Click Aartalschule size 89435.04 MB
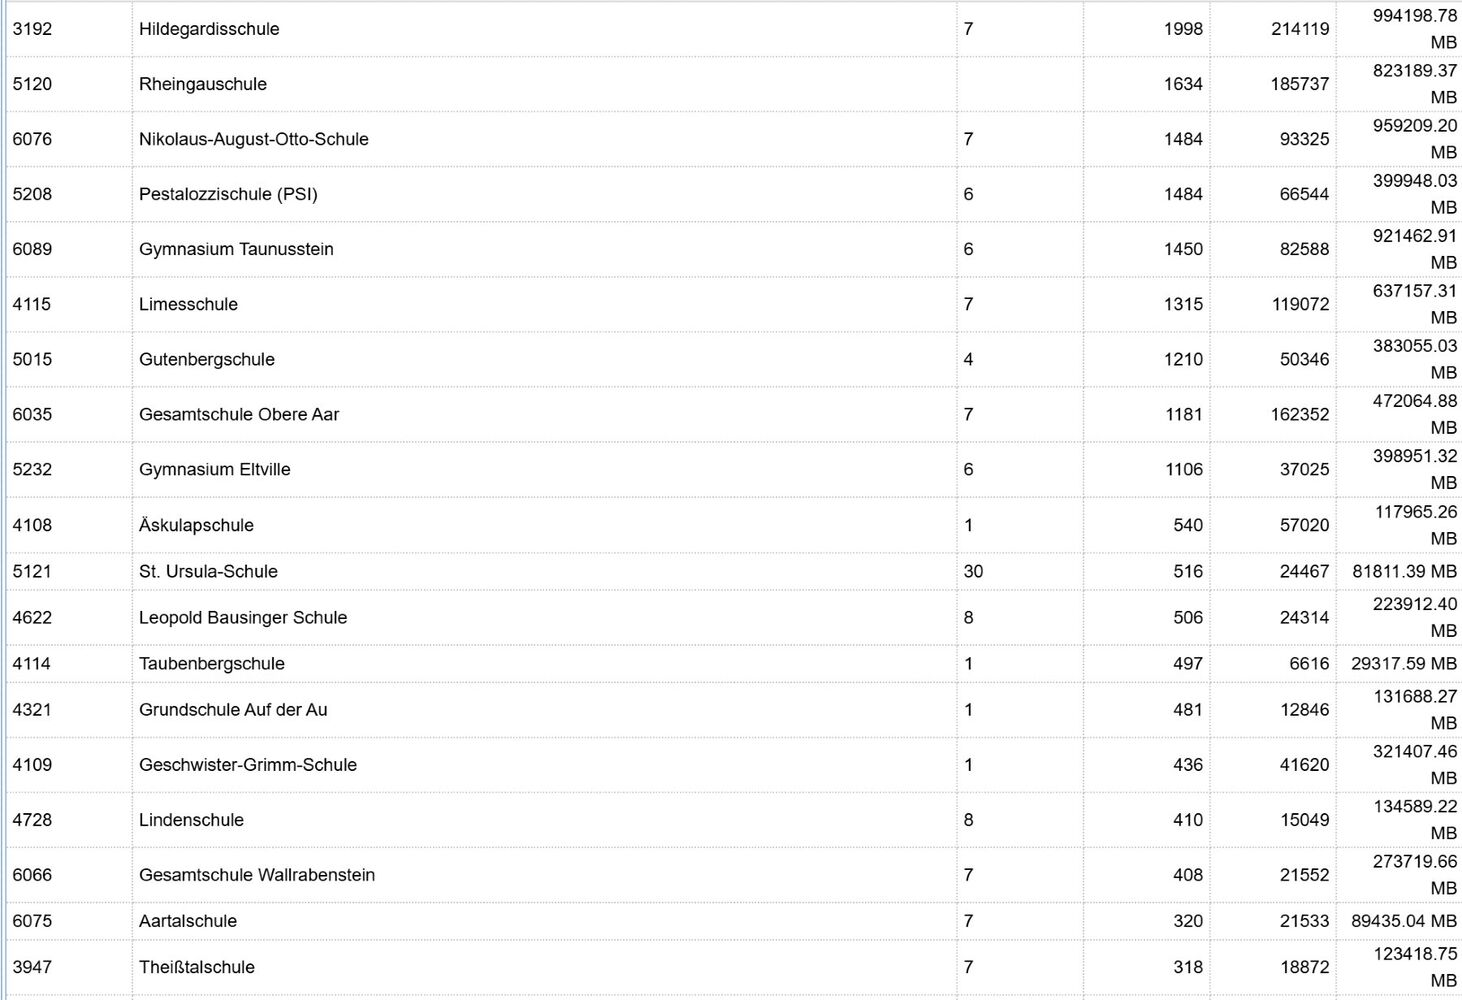1462x1000 pixels. tap(1404, 921)
